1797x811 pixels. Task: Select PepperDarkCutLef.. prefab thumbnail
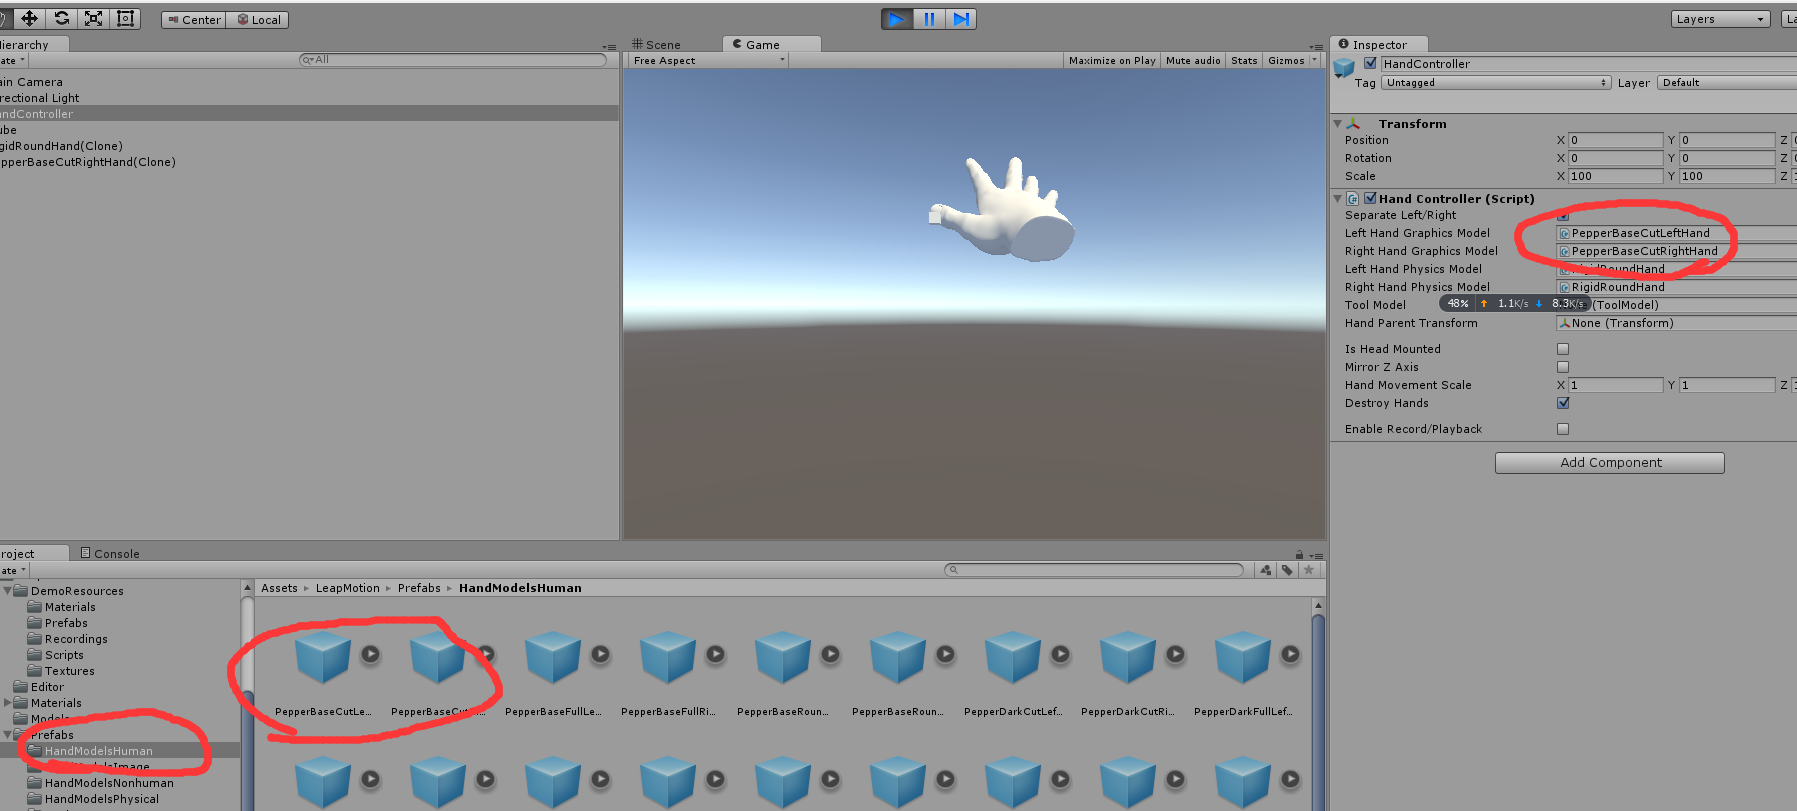click(1012, 656)
